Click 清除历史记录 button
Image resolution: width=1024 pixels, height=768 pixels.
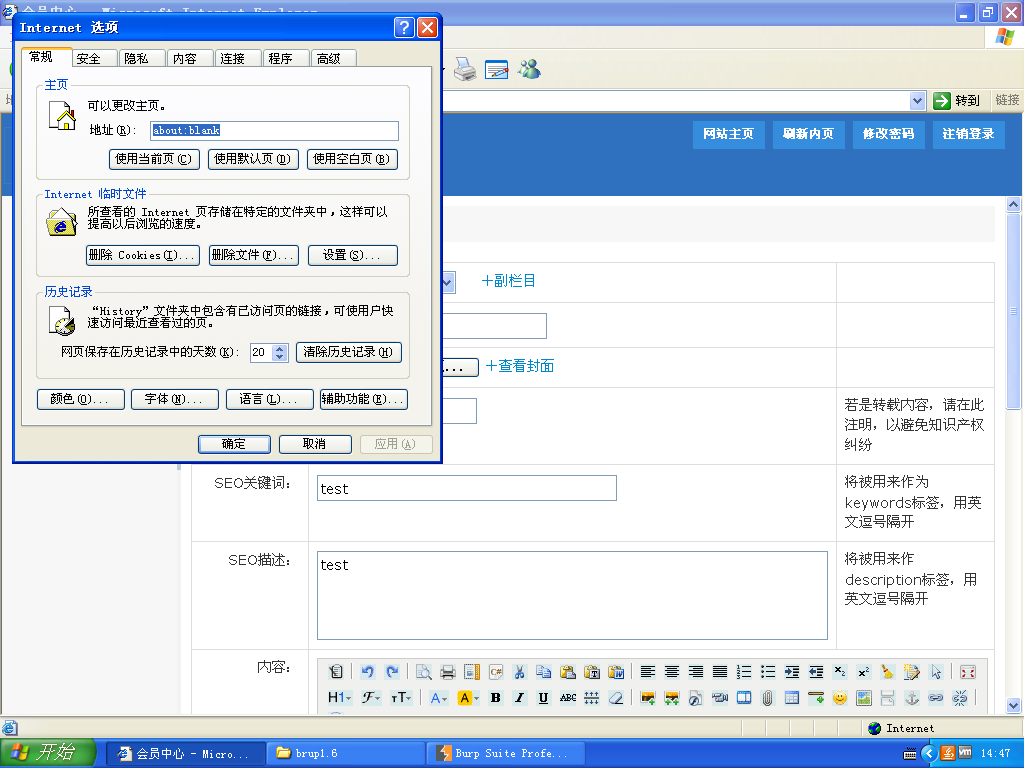[348, 352]
